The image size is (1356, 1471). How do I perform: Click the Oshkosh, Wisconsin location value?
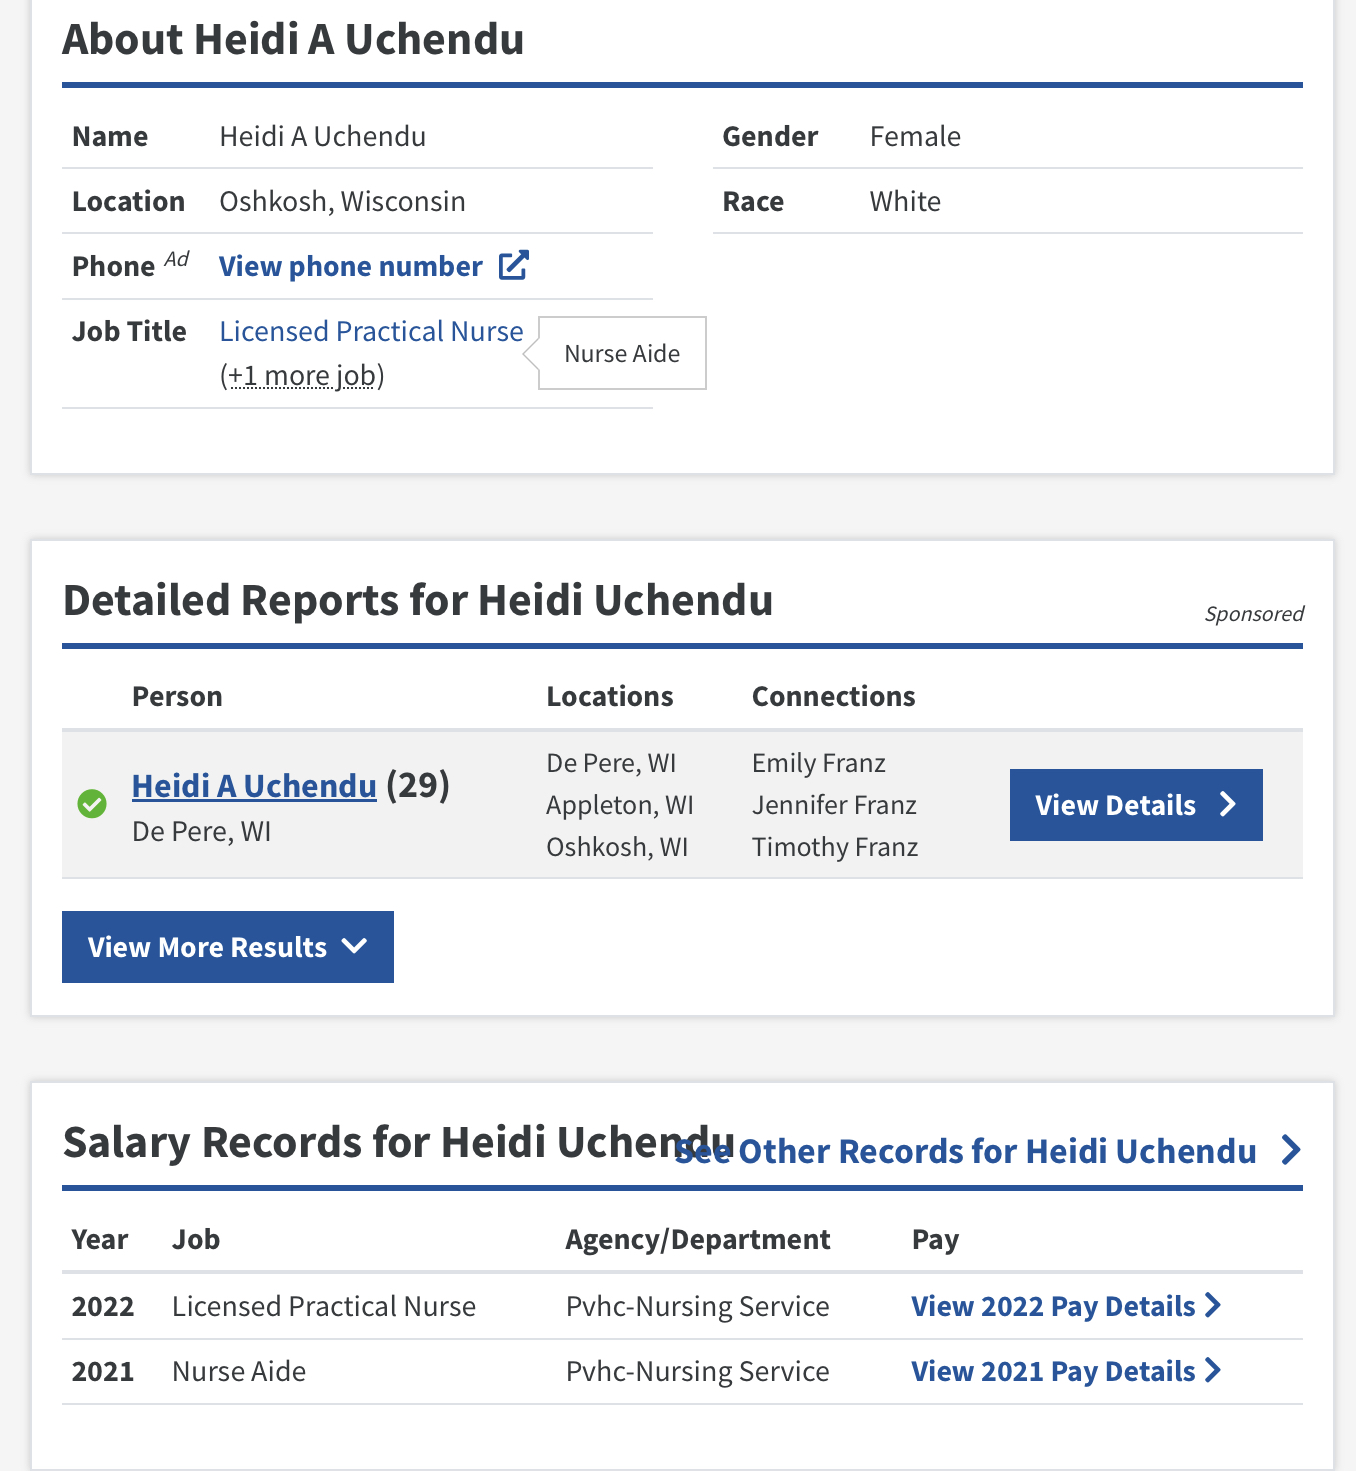pyautogui.click(x=342, y=201)
